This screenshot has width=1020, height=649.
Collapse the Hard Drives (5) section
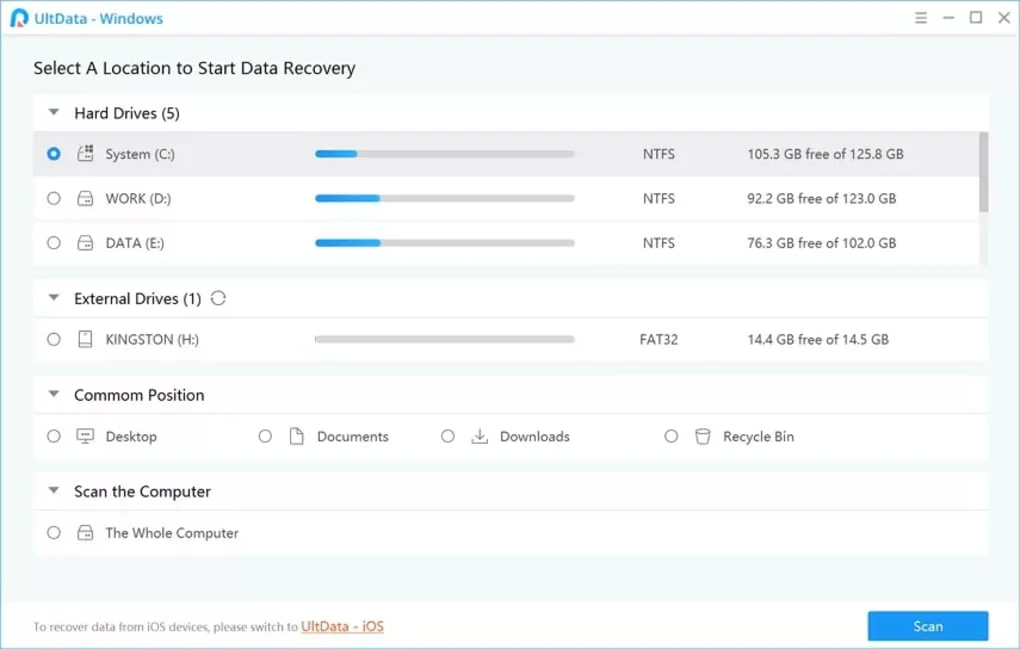54,113
